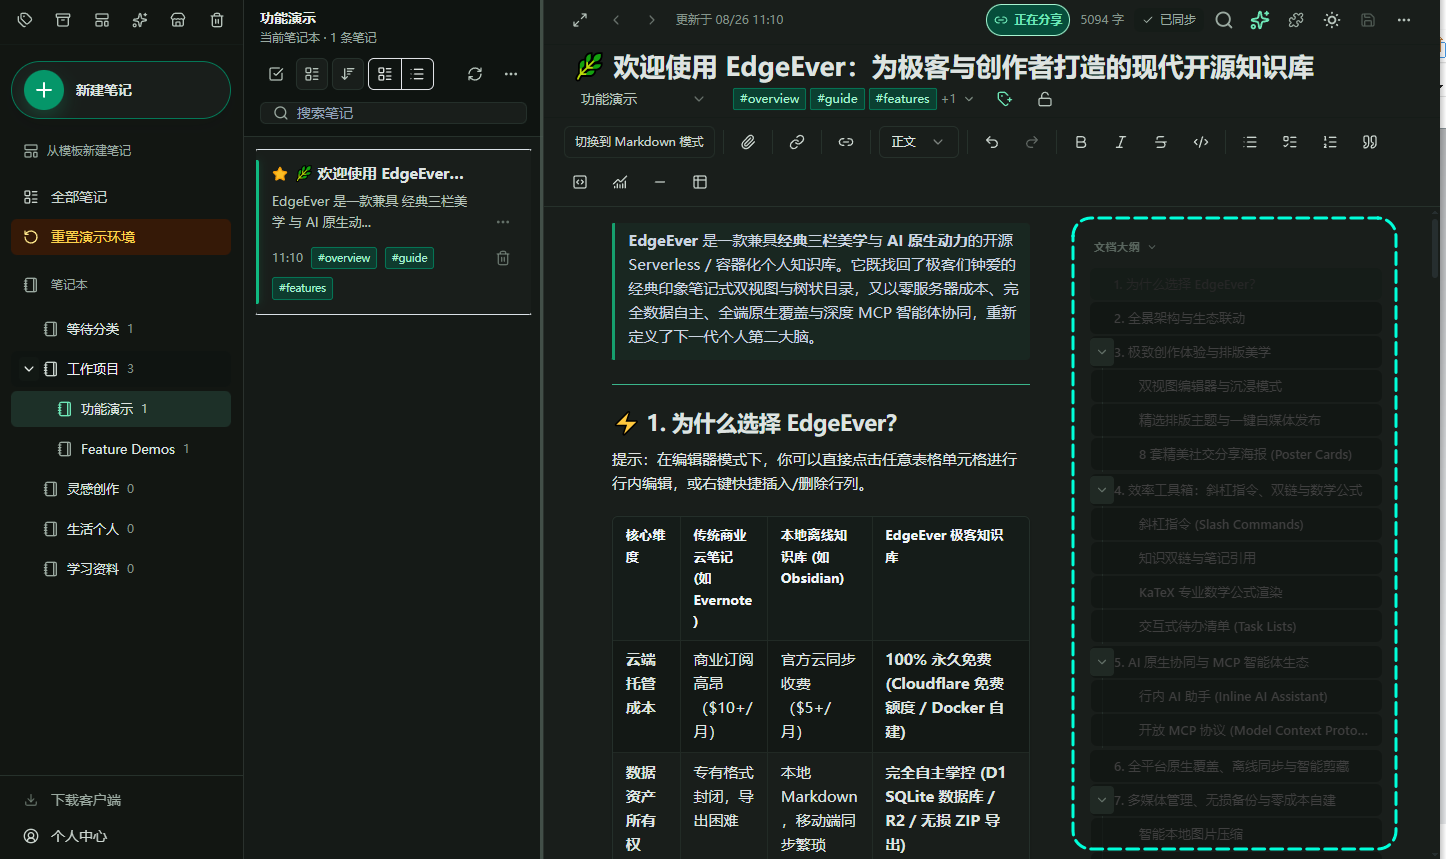This screenshot has width=1446, height=859.
Task: Insert a horizontal divider line
Action: (660, 182)
